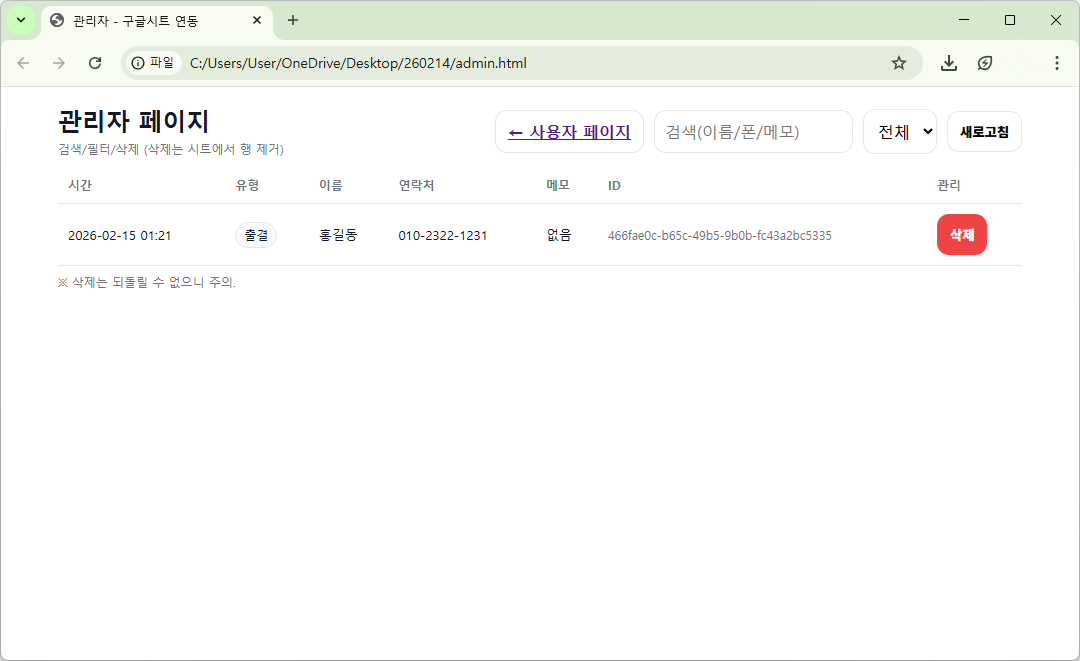1080x661 pixels.
Task: Expand the tab search chevron dropdown
Action: [x=20, y=20]
